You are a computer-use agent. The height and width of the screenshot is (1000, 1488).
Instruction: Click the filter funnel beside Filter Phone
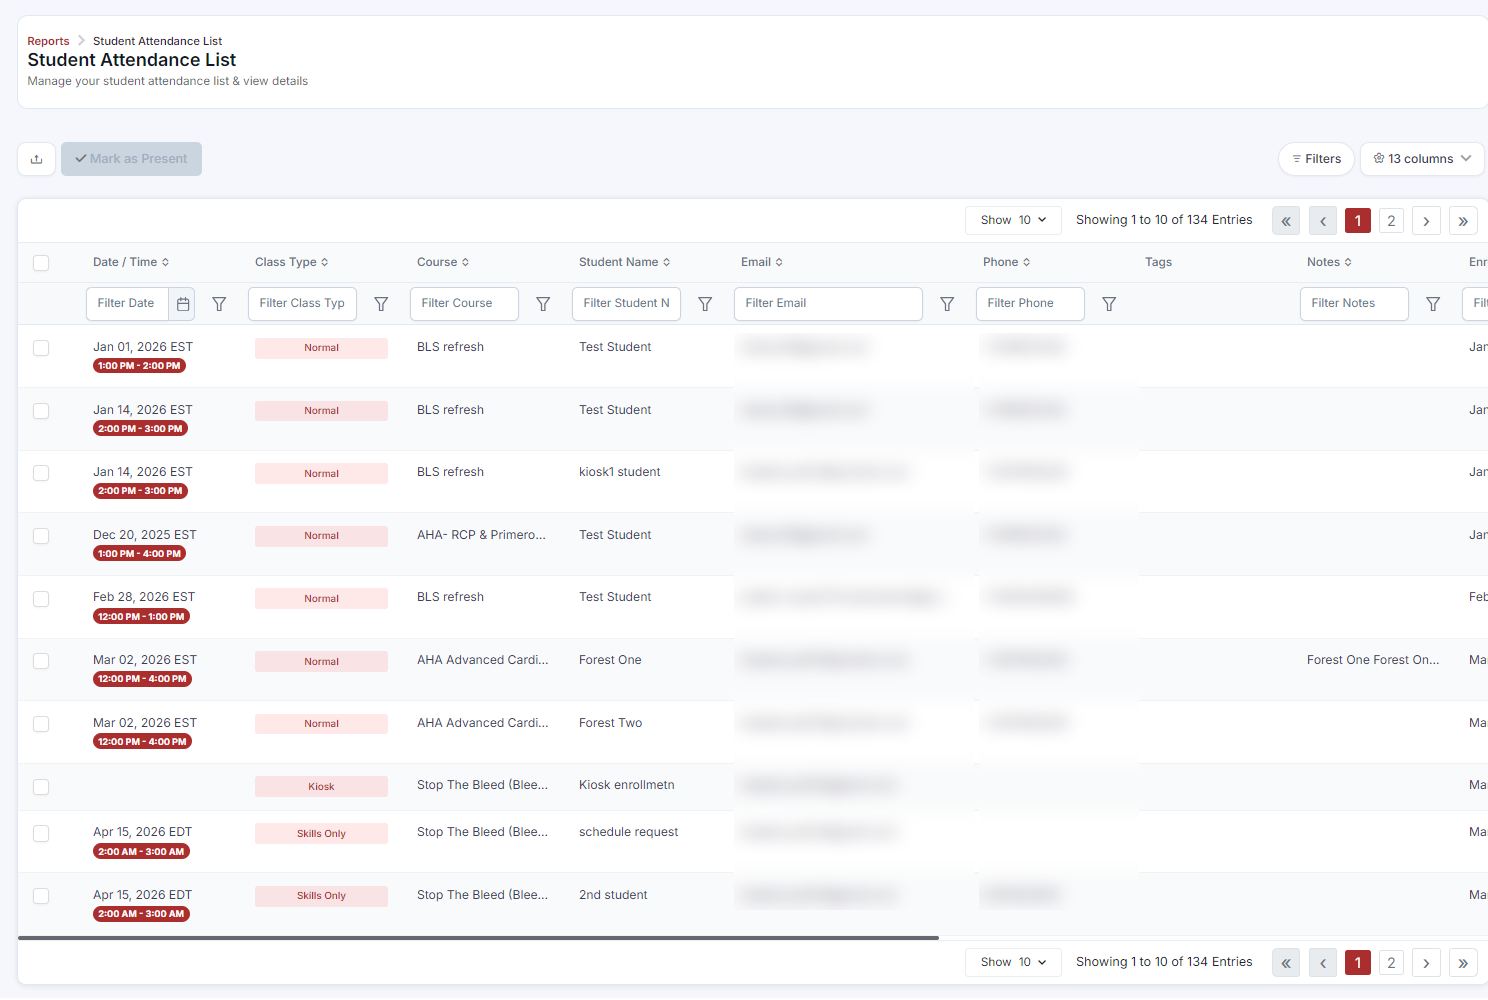[x=1109, y=304]
